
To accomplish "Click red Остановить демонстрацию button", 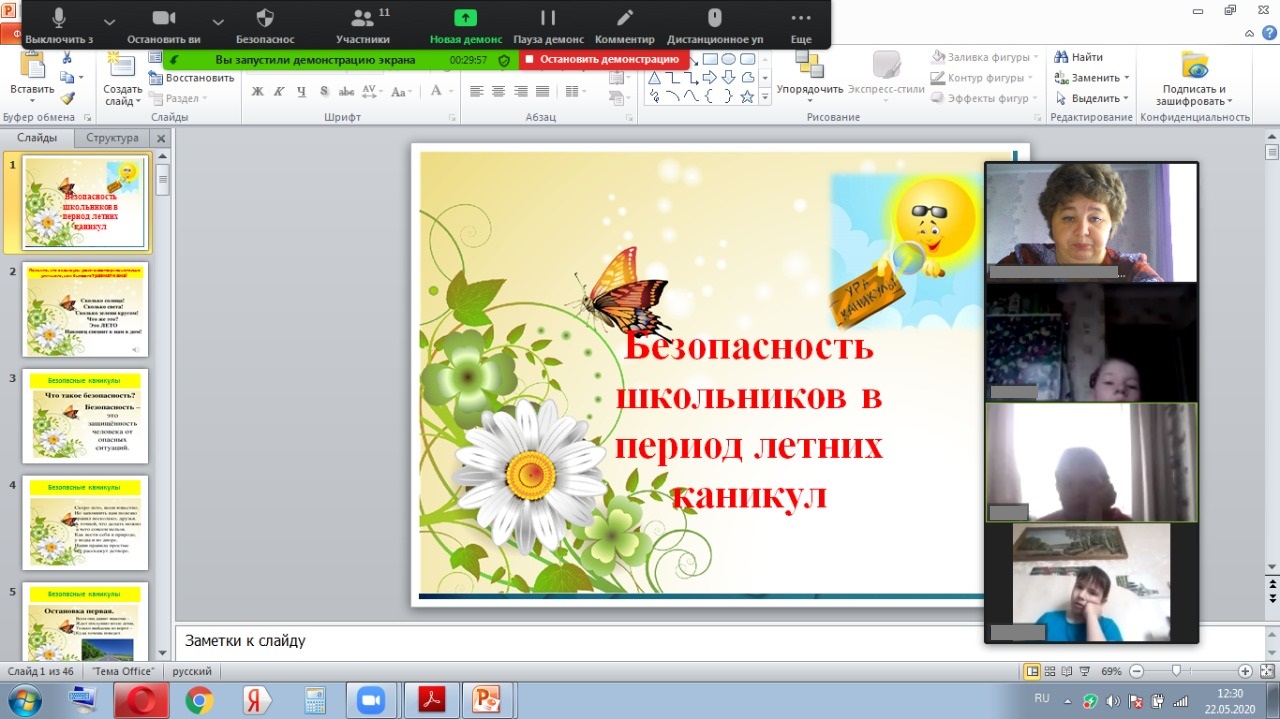I will pyautogui.click(x=603, y=59).
